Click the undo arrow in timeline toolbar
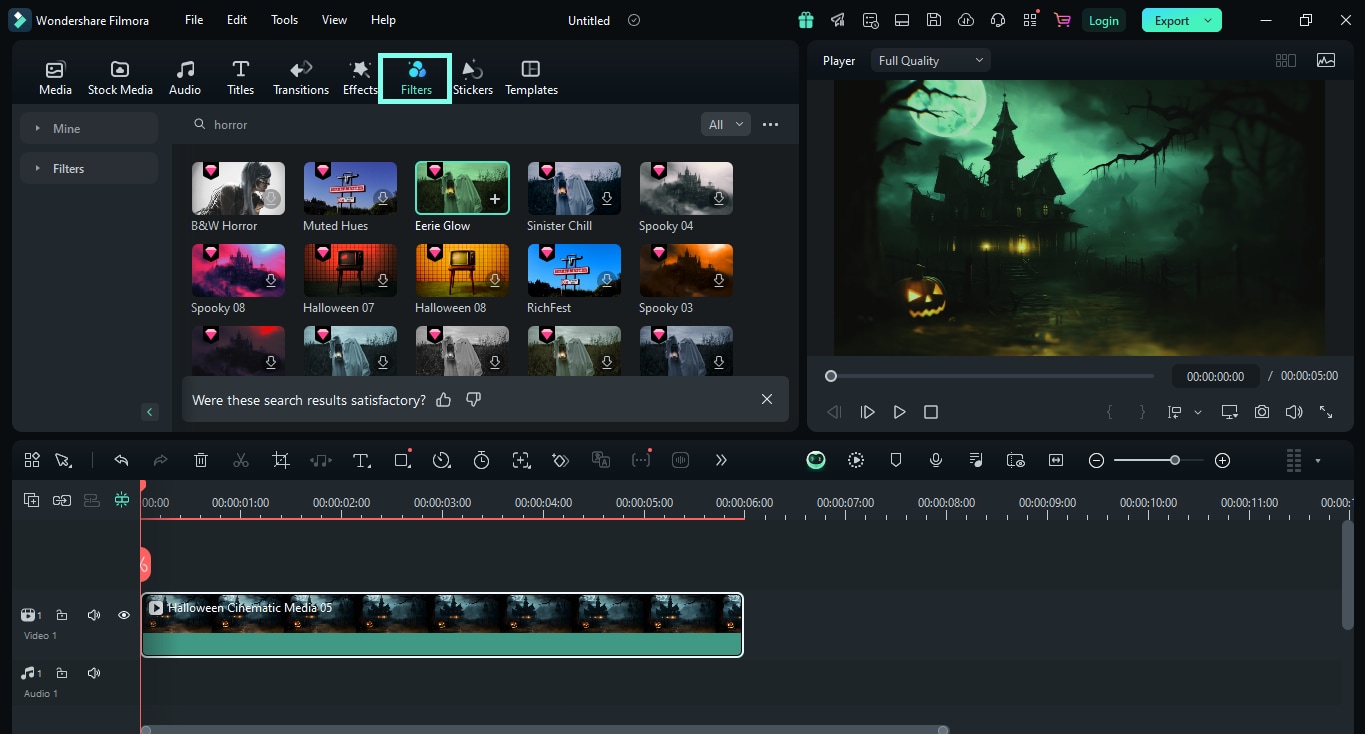1365x734 pixels. [x=121, y=460]
